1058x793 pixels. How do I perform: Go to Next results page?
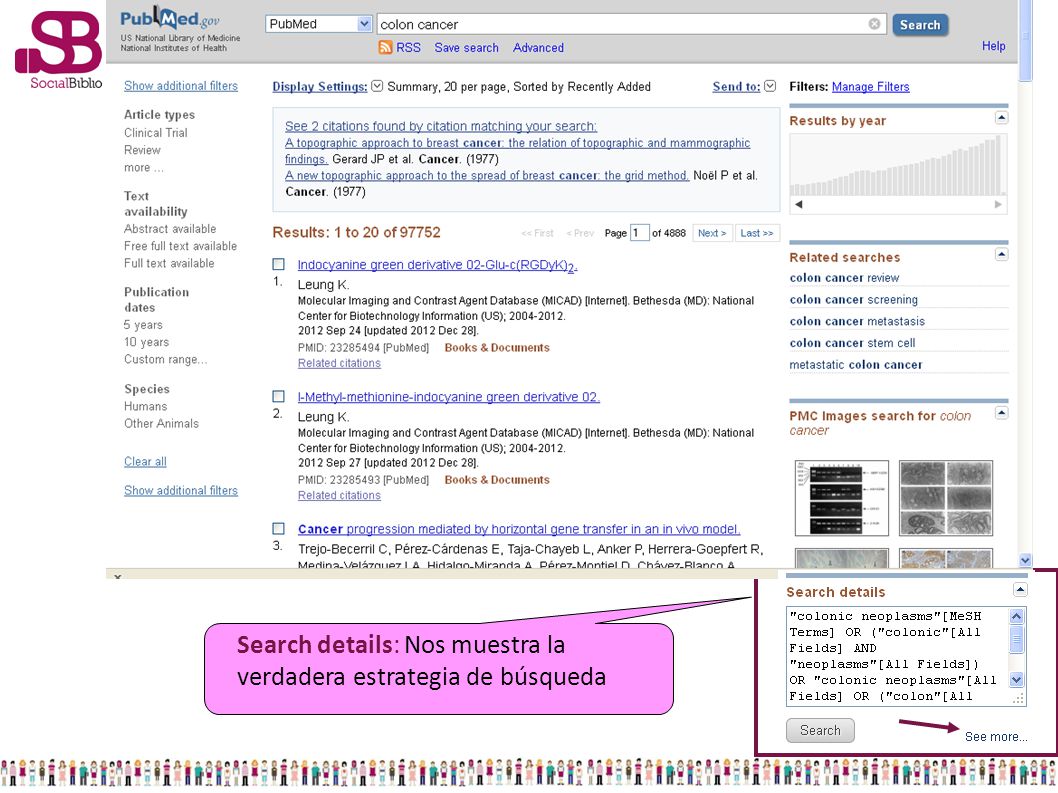pyautogui.click(x=712, y=233)
